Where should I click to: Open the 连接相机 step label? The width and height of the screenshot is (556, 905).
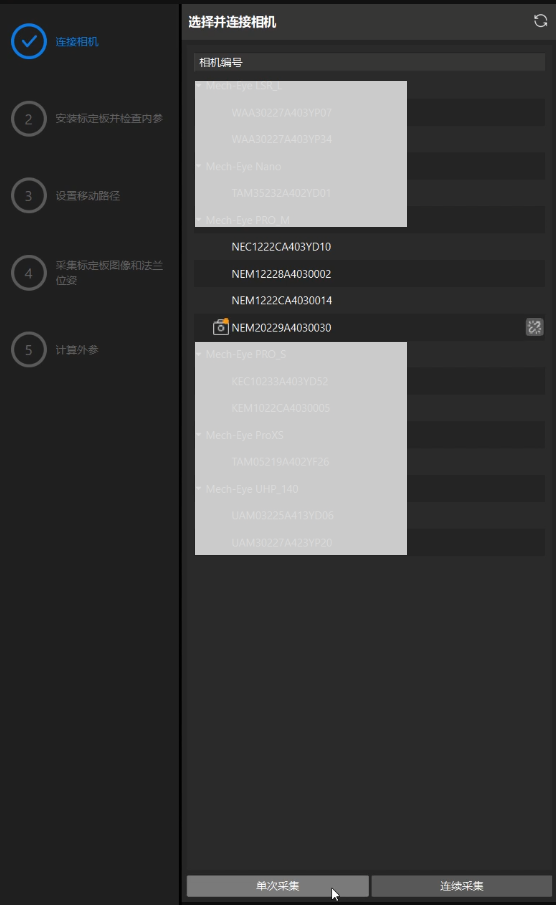[77, 42]
